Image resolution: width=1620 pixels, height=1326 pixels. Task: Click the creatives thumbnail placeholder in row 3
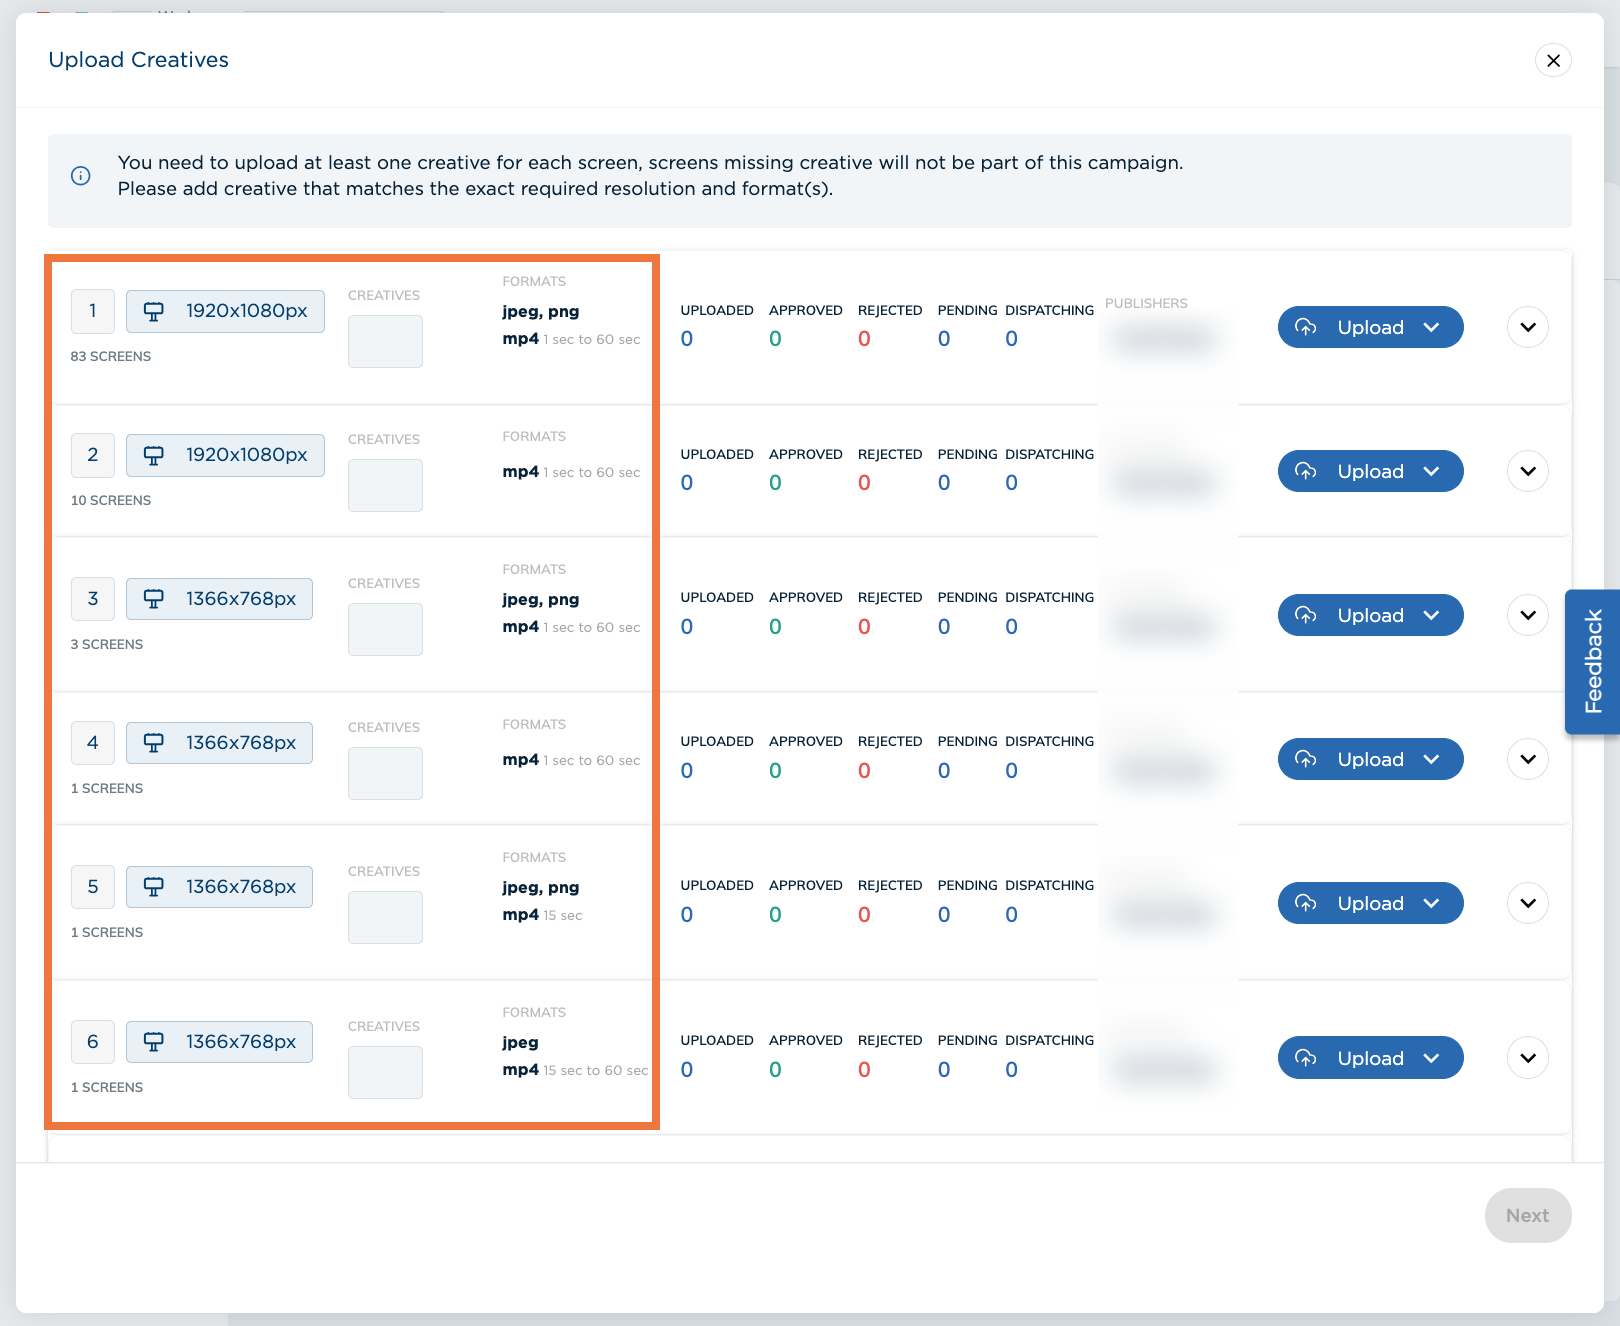click(385, 629)
